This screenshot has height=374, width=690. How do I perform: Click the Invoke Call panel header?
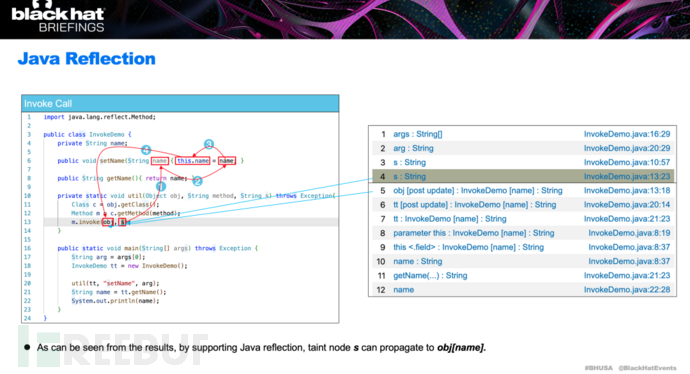click(180, 103)
